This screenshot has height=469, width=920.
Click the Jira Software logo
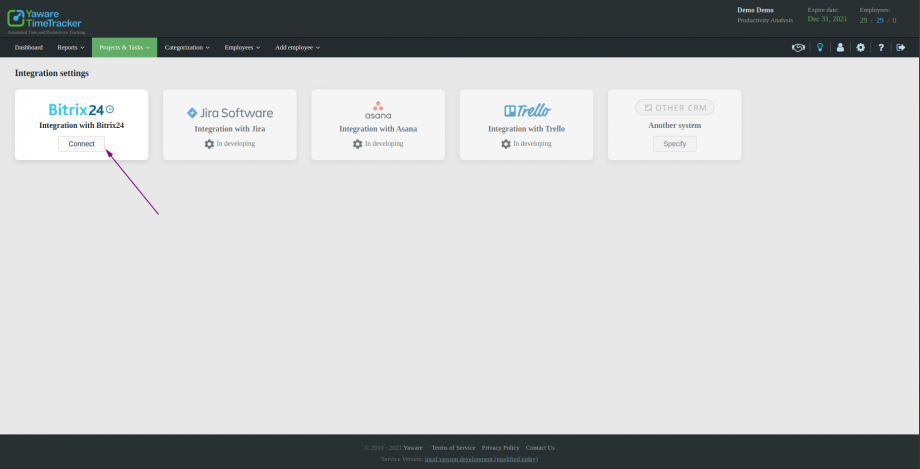click(229, 113)
